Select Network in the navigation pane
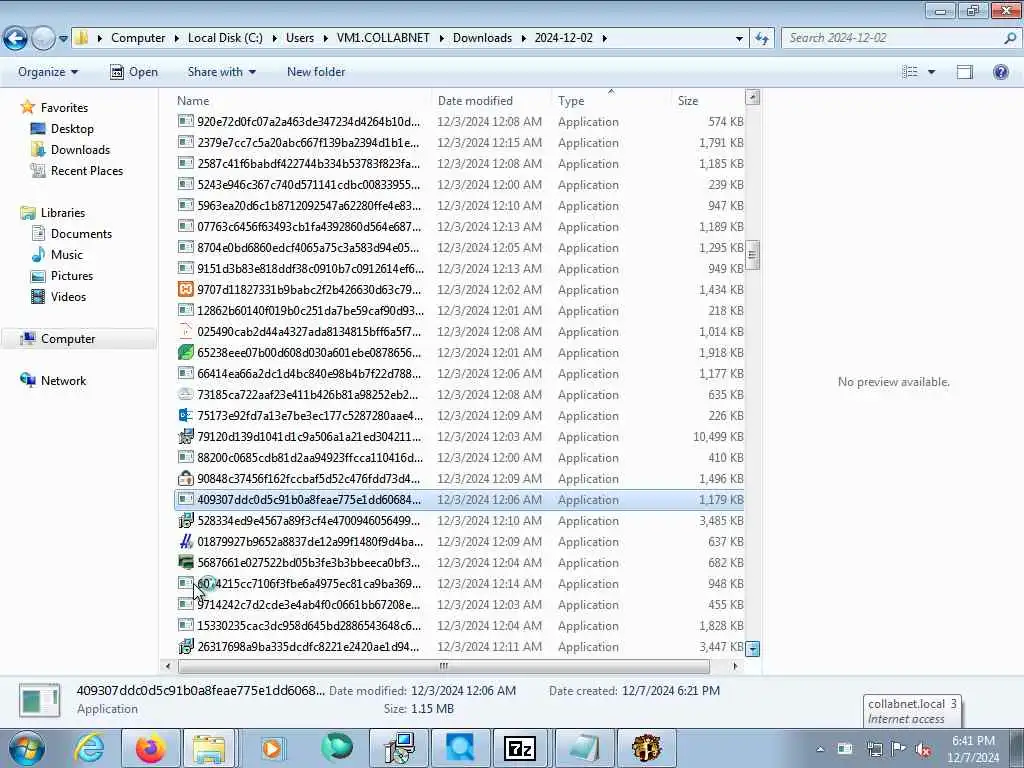Image resolution: width=1024 pixels, height=768 pixels. pyautogui.click(x=63, y=380)
